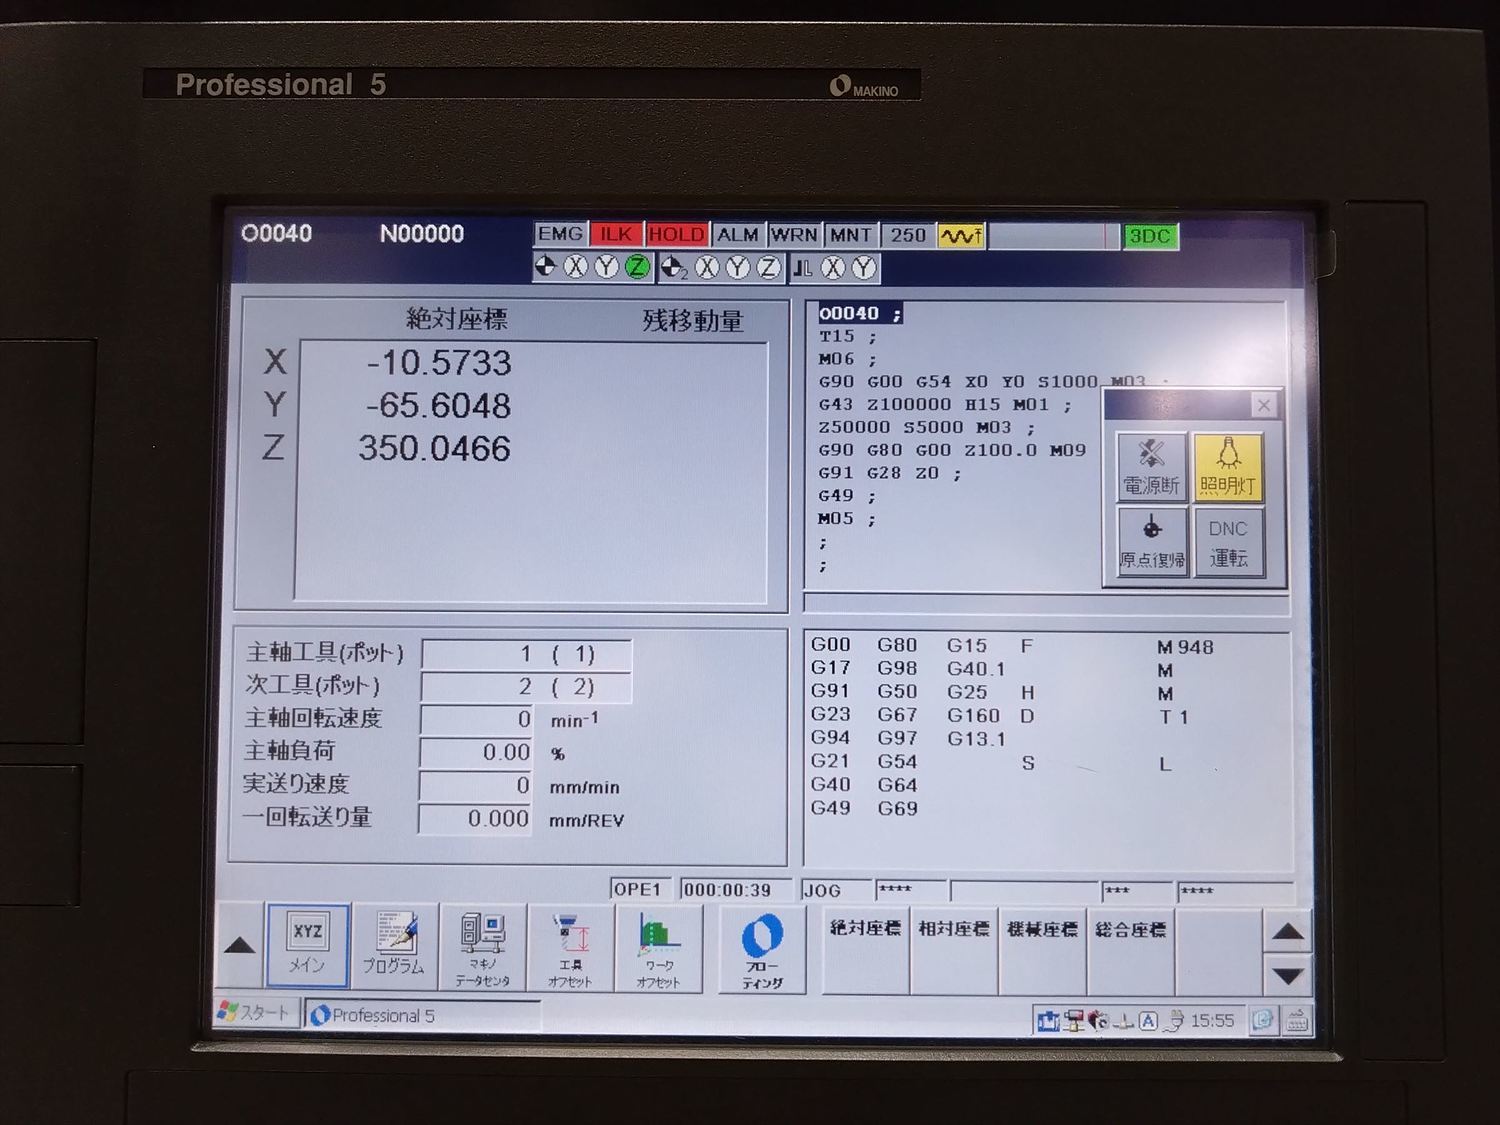Click the 原点復帰 home return icon

tap(1152, 541)
